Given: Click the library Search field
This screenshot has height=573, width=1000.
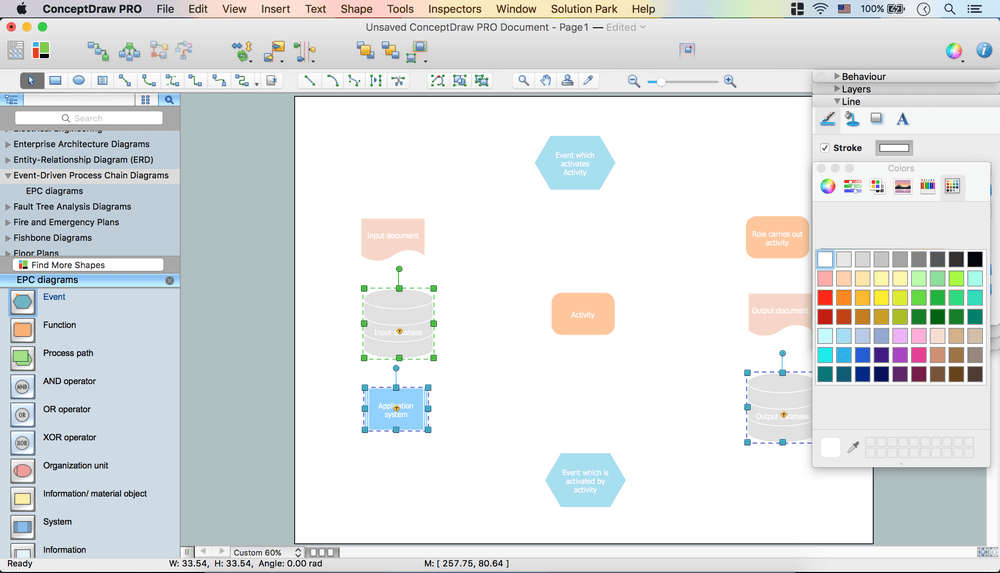Looking at the screenshot, I should click(x=88, y=118).
